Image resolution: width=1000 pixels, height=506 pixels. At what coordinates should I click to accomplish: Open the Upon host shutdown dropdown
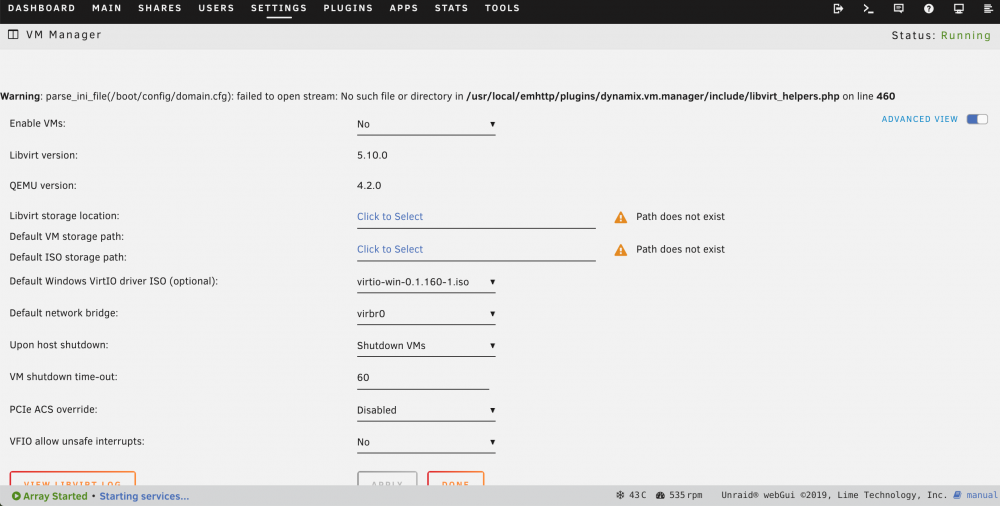tap(426, 346)
